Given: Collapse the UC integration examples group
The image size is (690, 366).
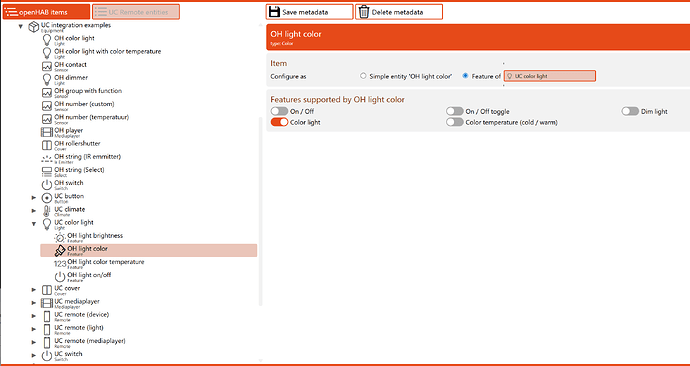Looking at the screenshot, I should (x=21, y=26).
